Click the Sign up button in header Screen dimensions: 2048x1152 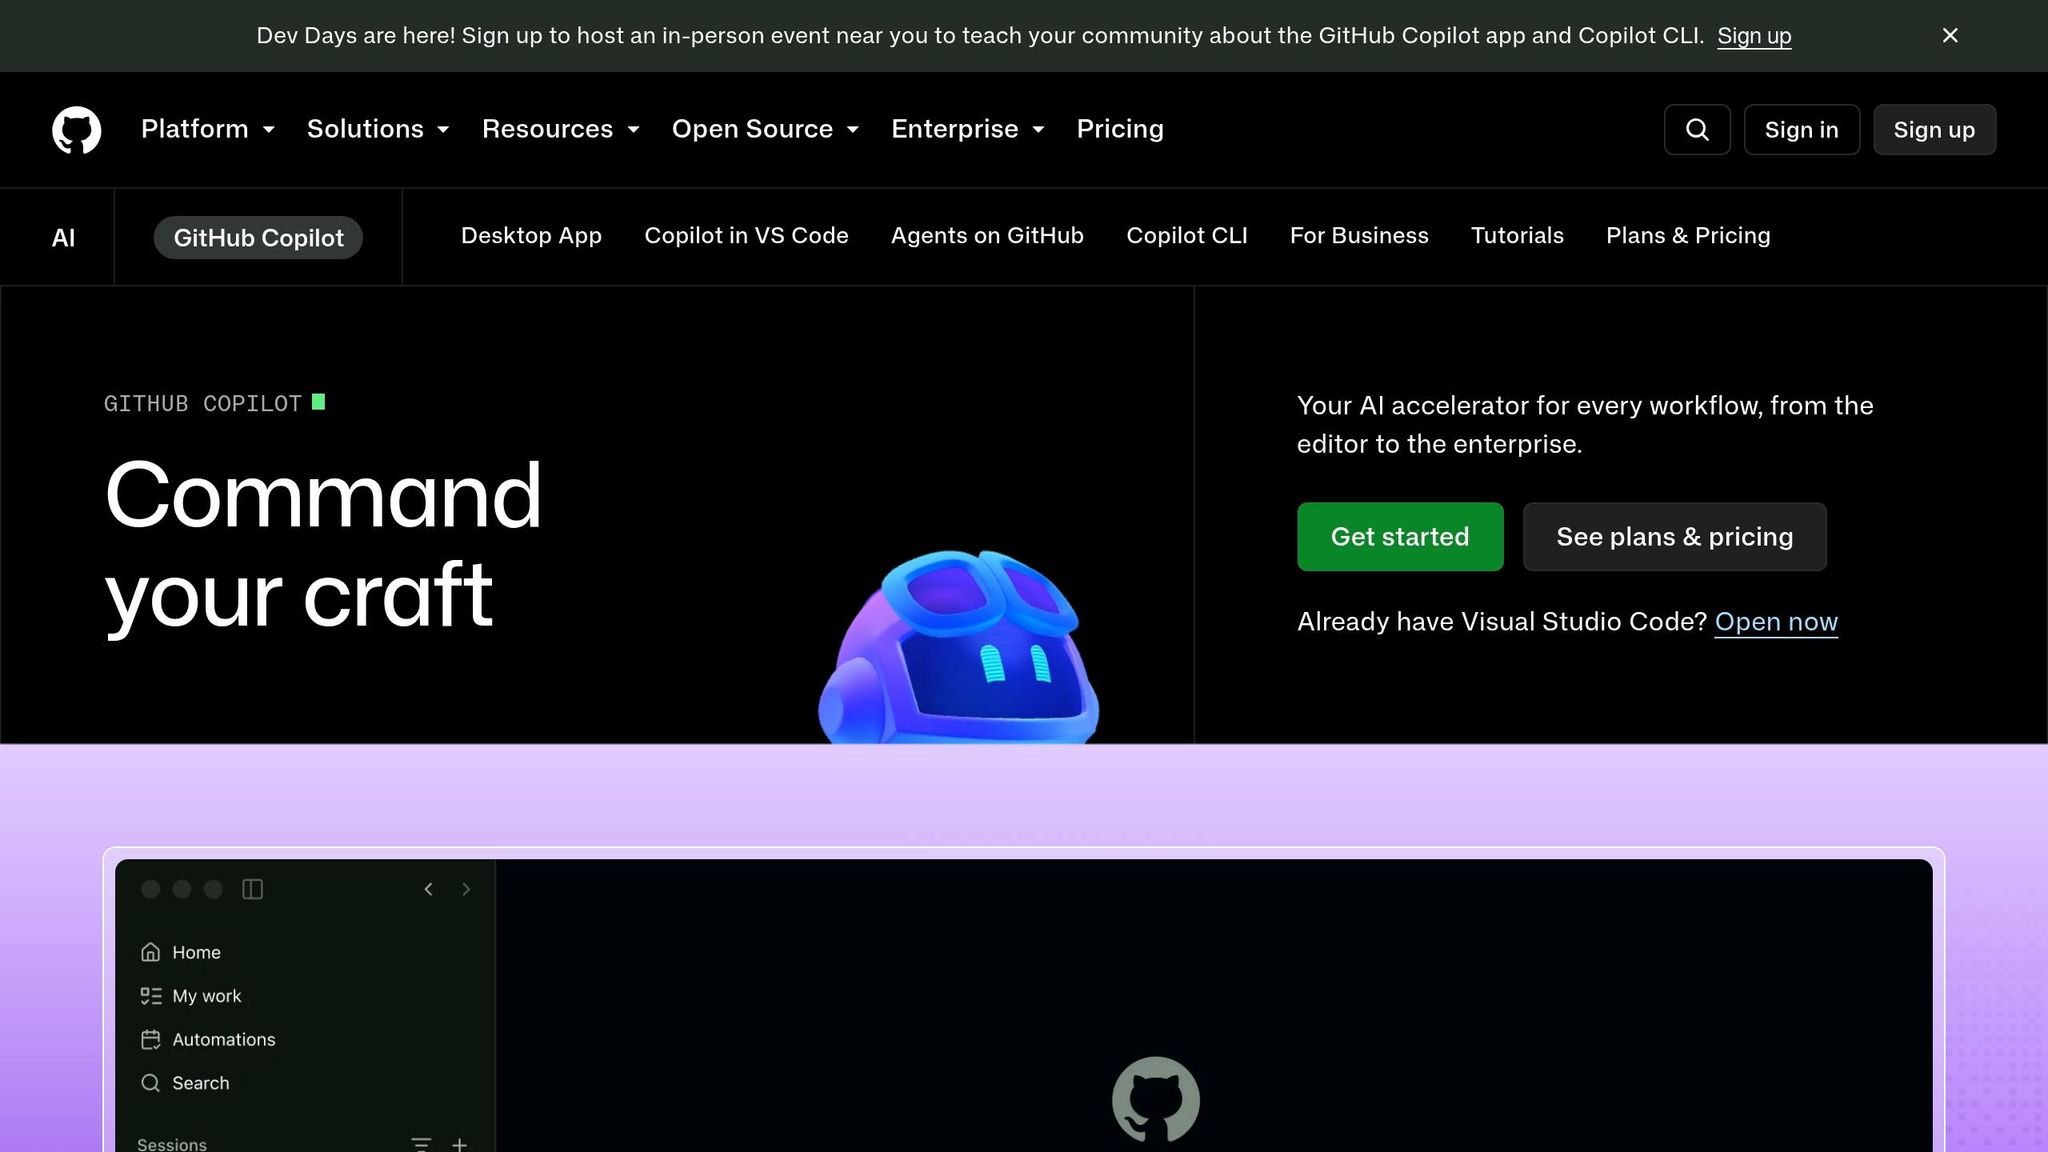(x=1934, y=130)
